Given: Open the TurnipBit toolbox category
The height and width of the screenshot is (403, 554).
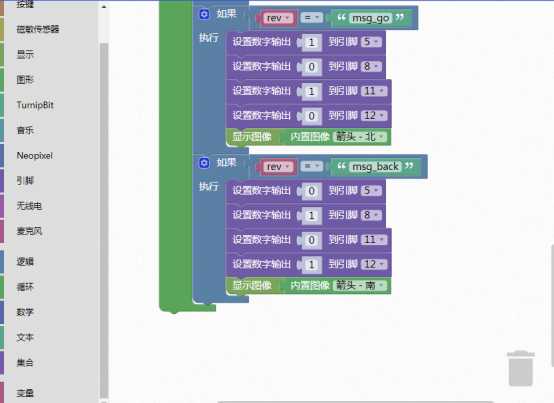Looking at the screenshot, I should (35, 105).
